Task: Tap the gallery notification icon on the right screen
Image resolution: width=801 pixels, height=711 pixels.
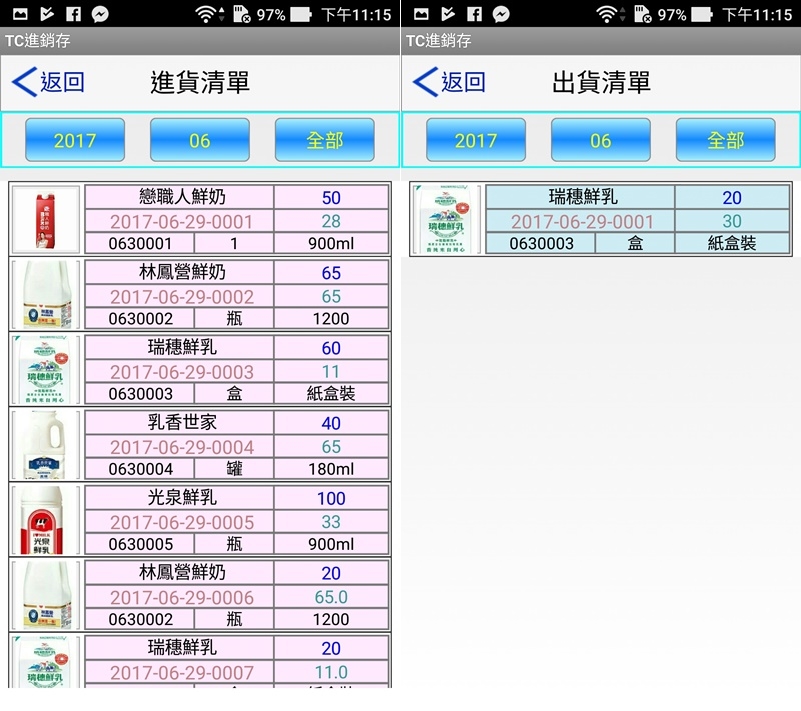Action: (x=421, y=14)
